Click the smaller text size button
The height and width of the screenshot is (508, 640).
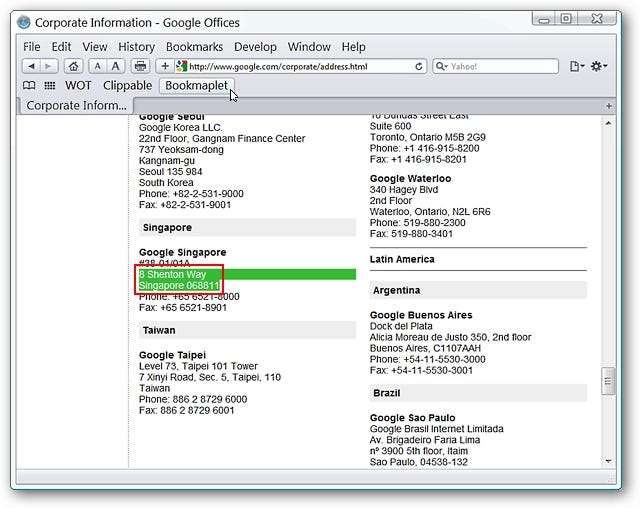(x=98, y=66)
